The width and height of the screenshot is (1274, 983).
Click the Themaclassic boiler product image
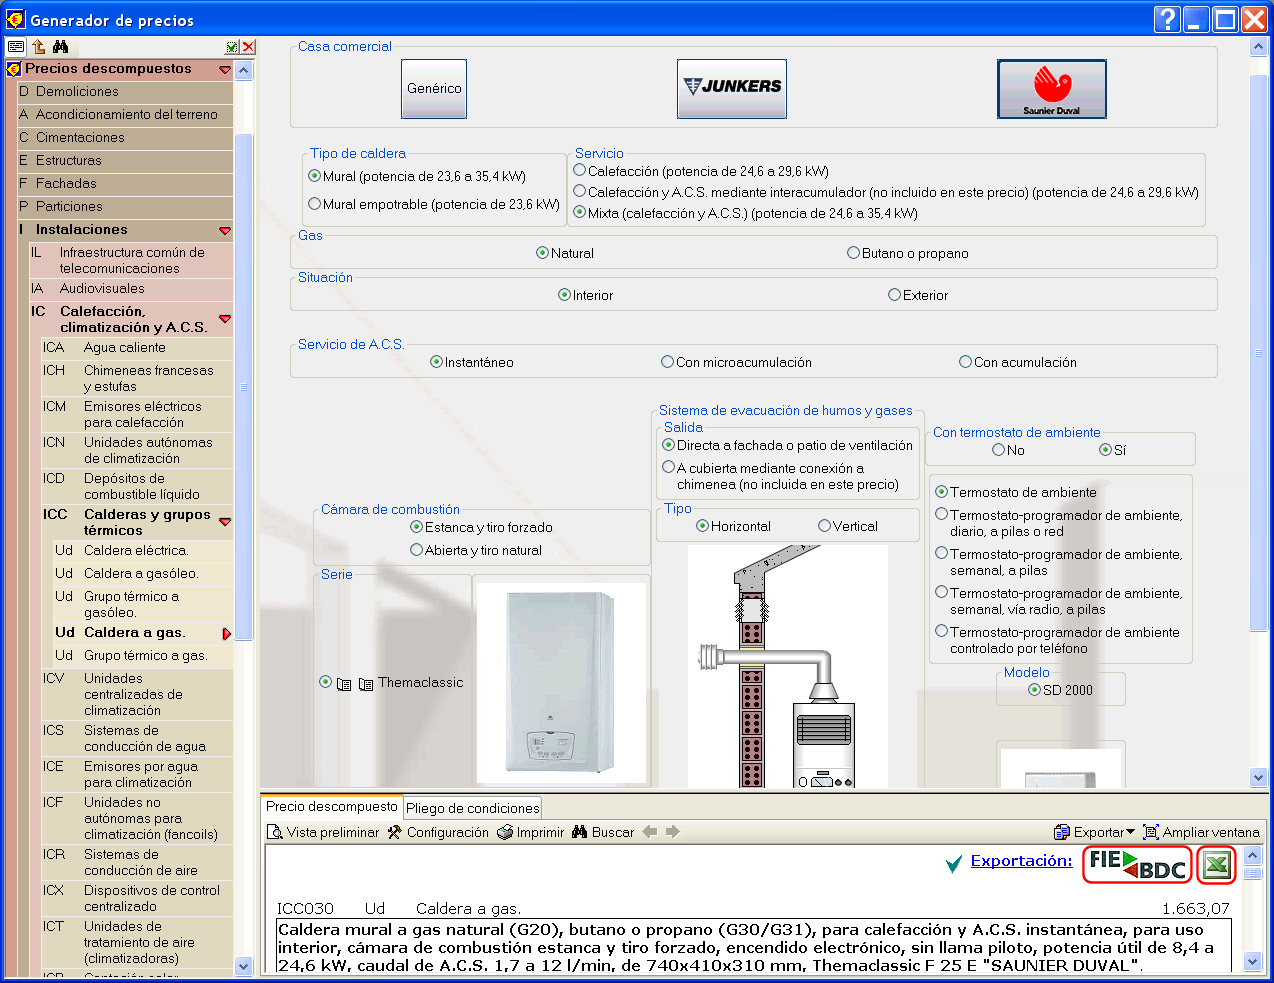coord(561,682)
